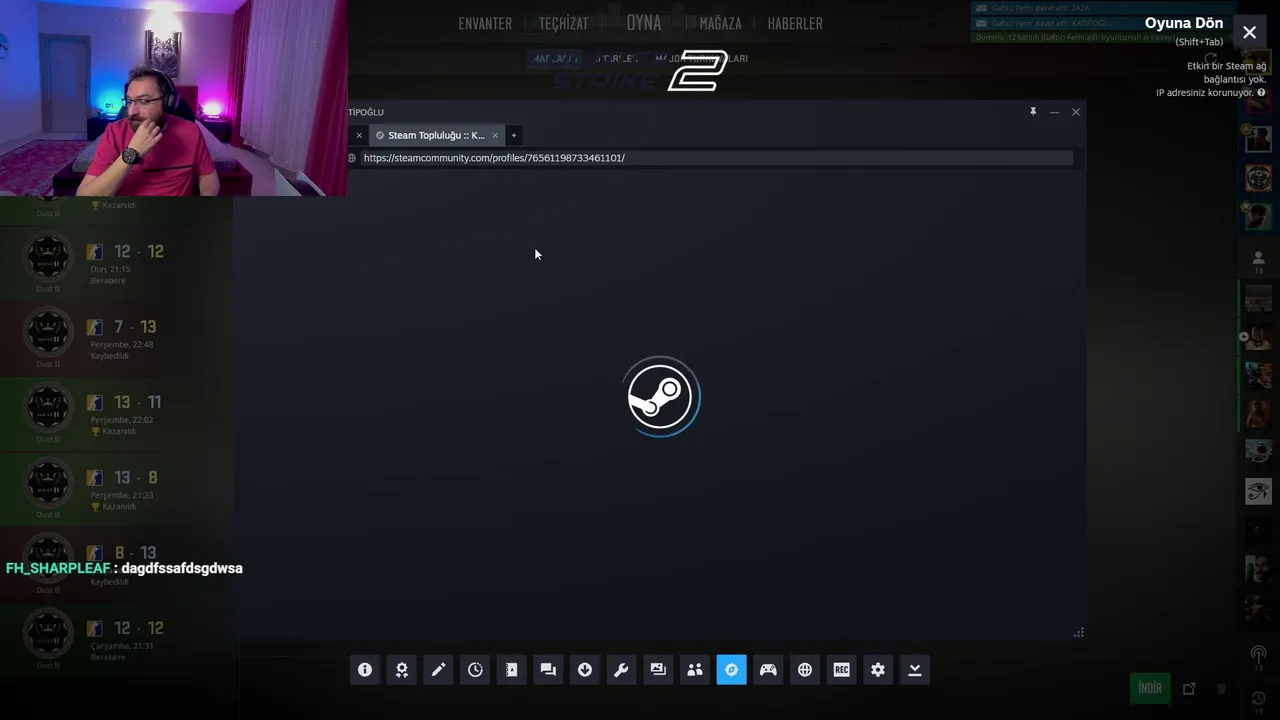Select the OYNA menu

click(x=644, y=22)
